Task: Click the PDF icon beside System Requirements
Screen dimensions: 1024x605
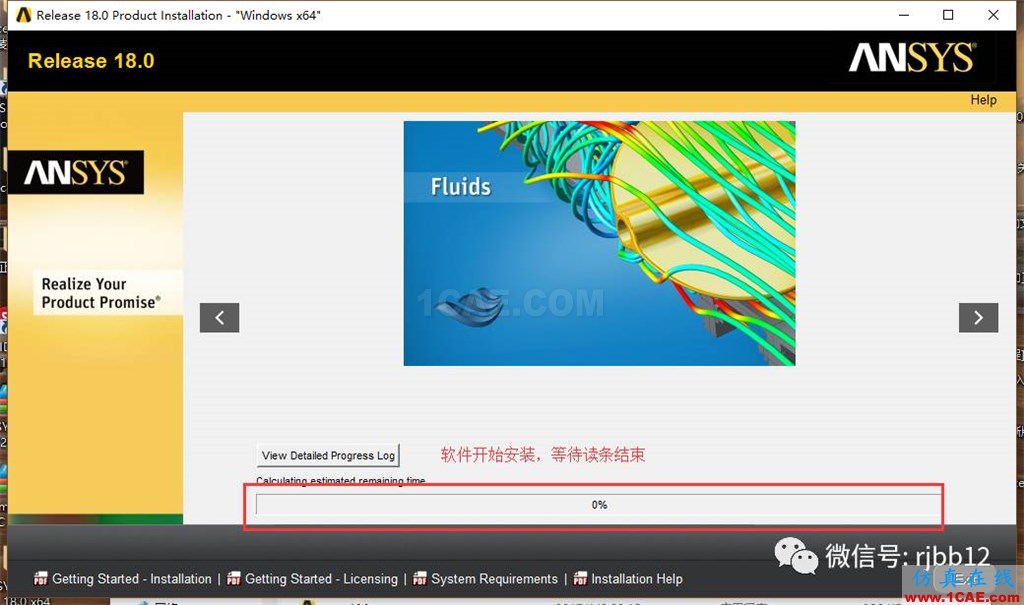Action: coord(420,578)
